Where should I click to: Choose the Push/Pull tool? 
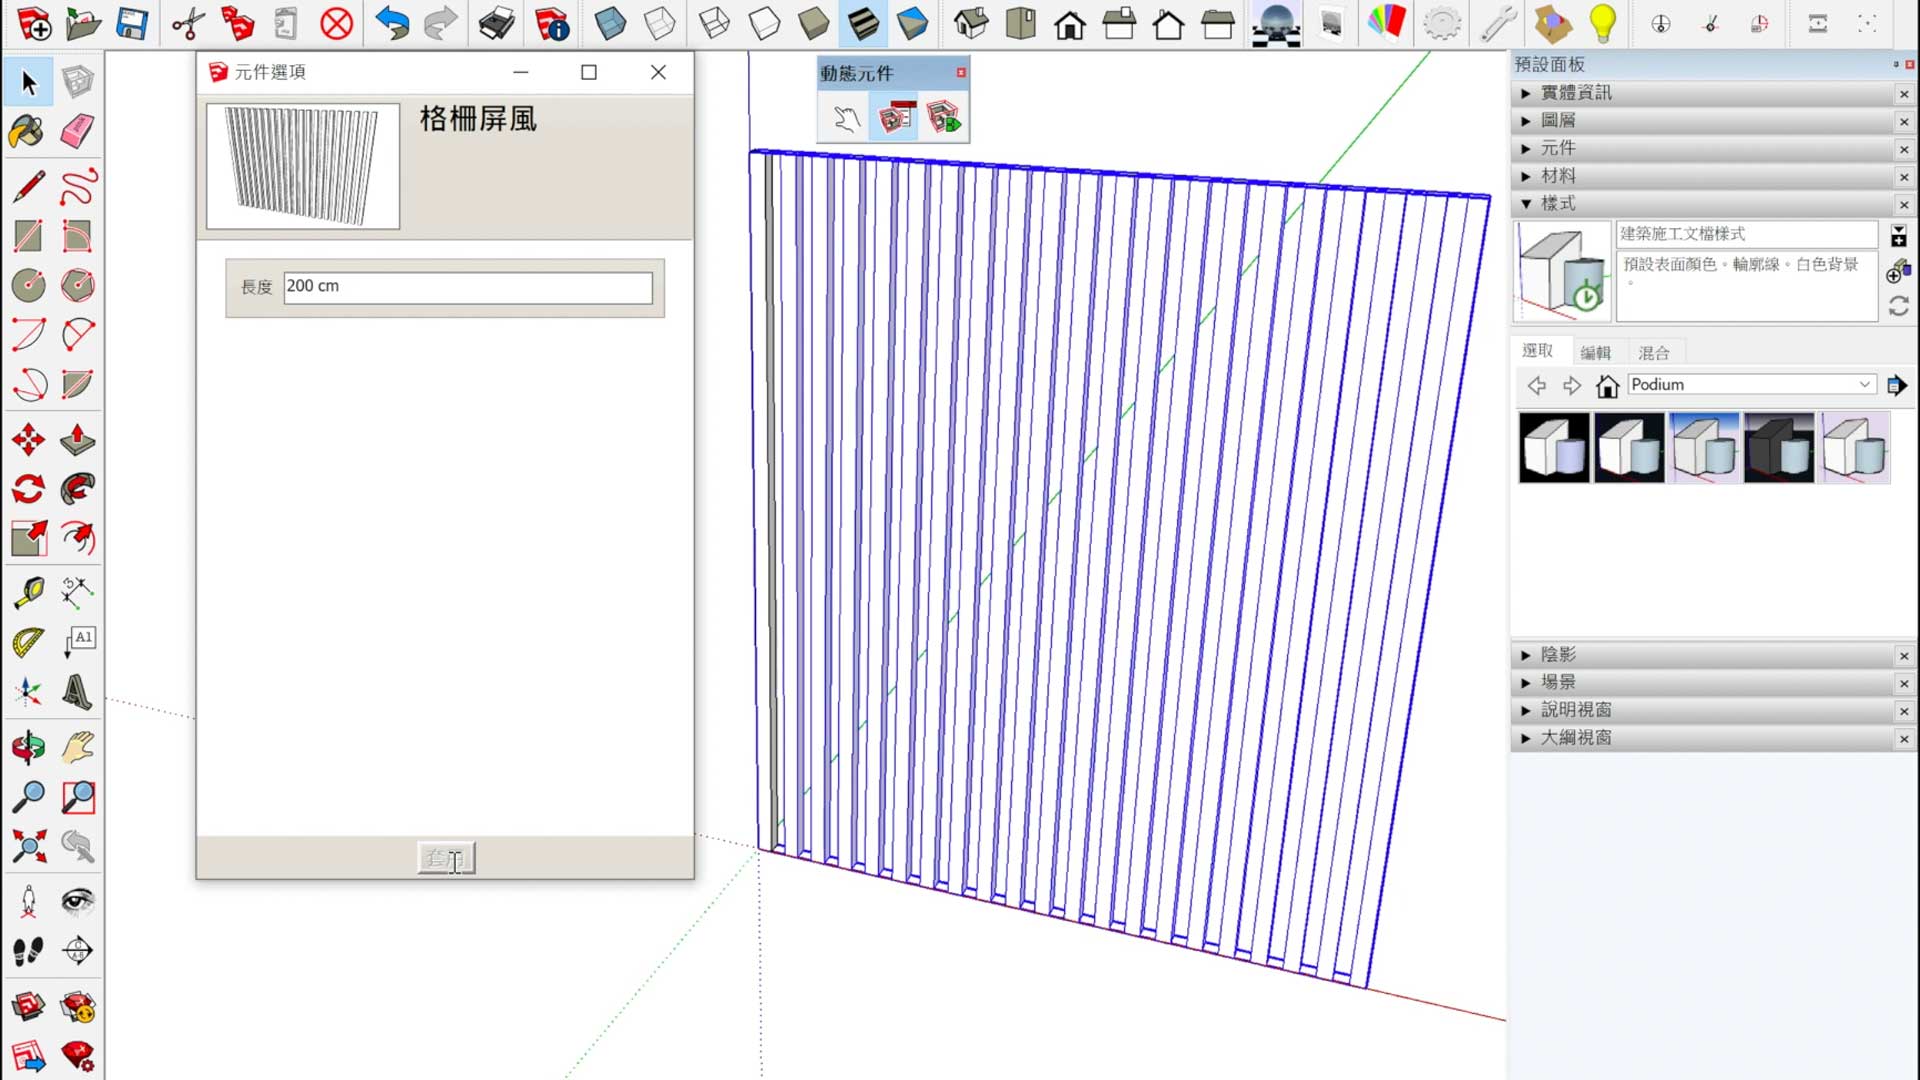[77, 440]
